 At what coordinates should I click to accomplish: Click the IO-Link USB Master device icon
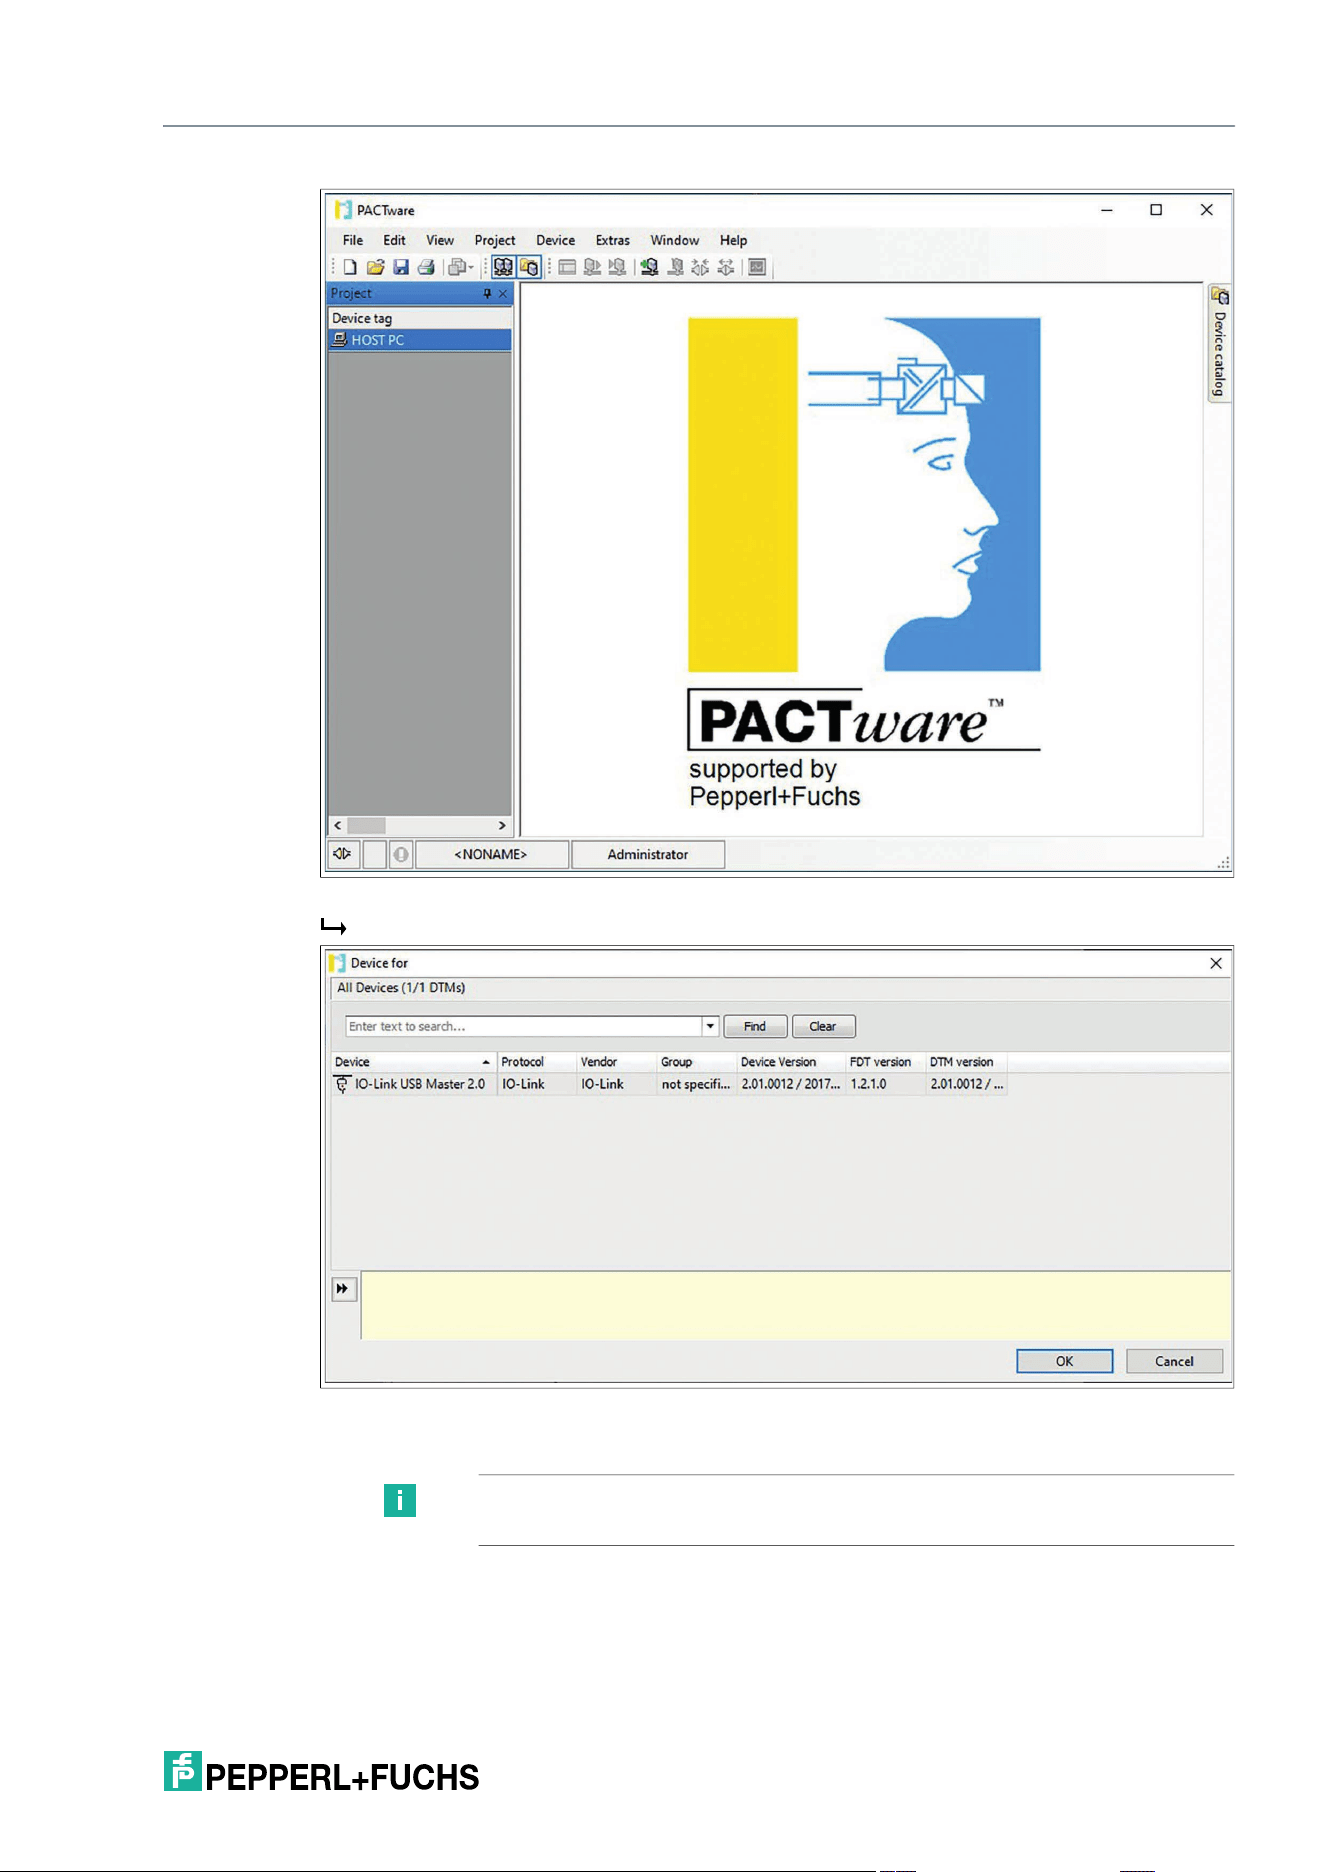pos(342,1084)
